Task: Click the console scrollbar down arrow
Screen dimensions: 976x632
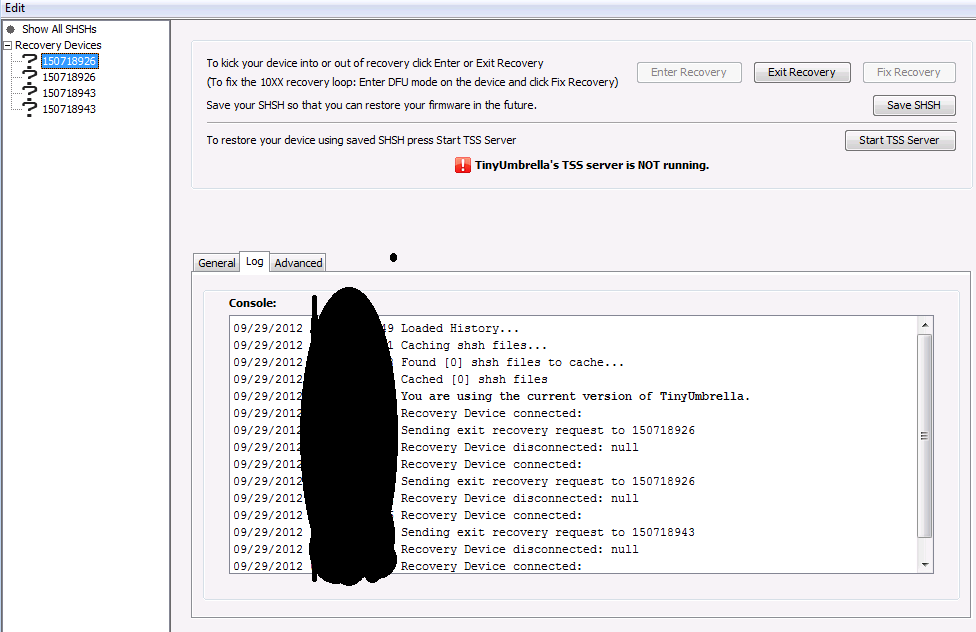Action: (925, 565)
